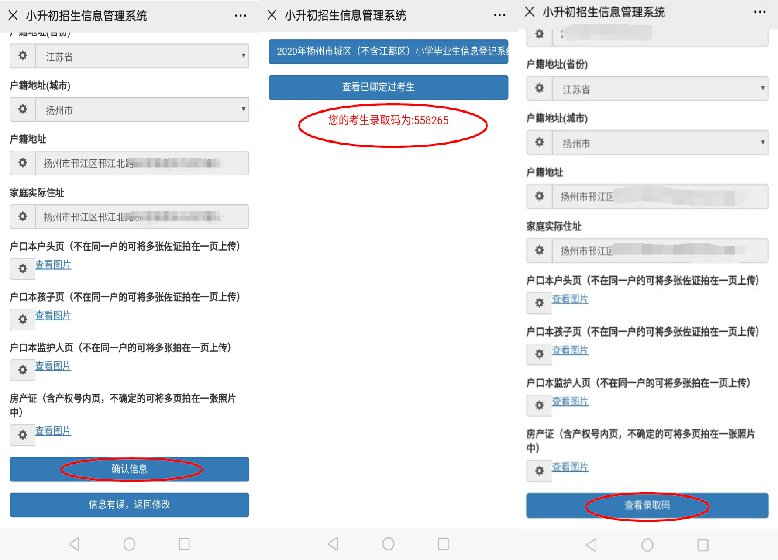
Task: Click the 确认信息 button
Action: click(x=129, y=469)
